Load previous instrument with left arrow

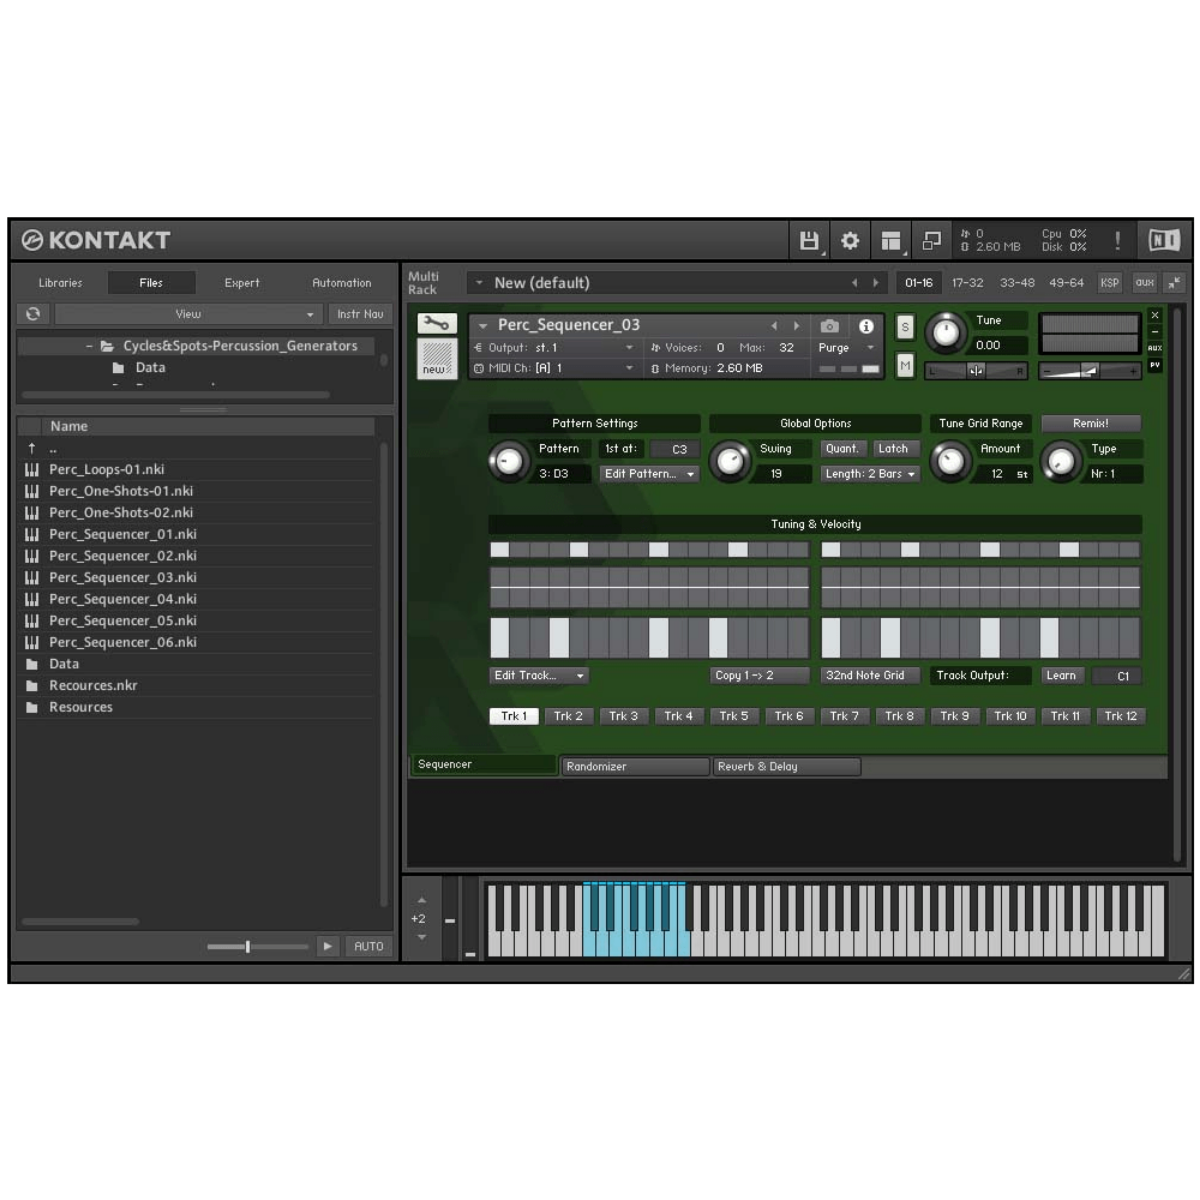[x=774, y=326]
